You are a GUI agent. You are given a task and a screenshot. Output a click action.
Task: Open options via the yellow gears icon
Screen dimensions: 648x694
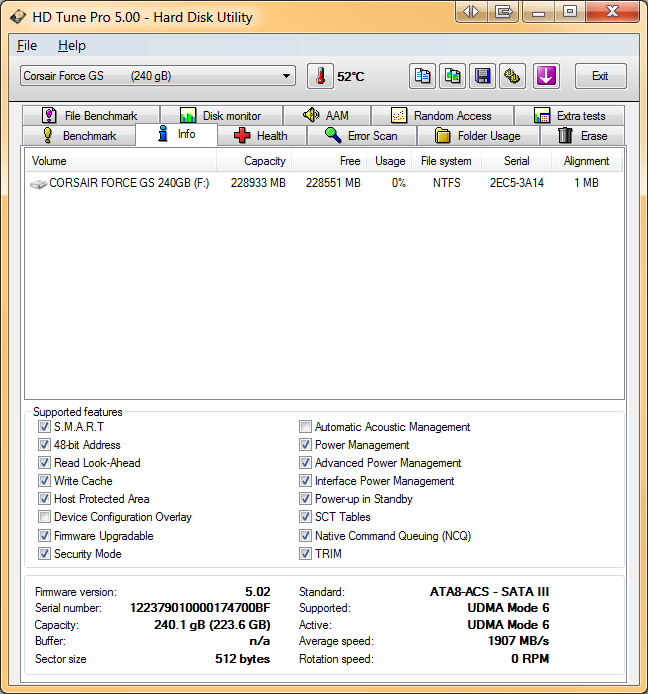coord(513,76)
